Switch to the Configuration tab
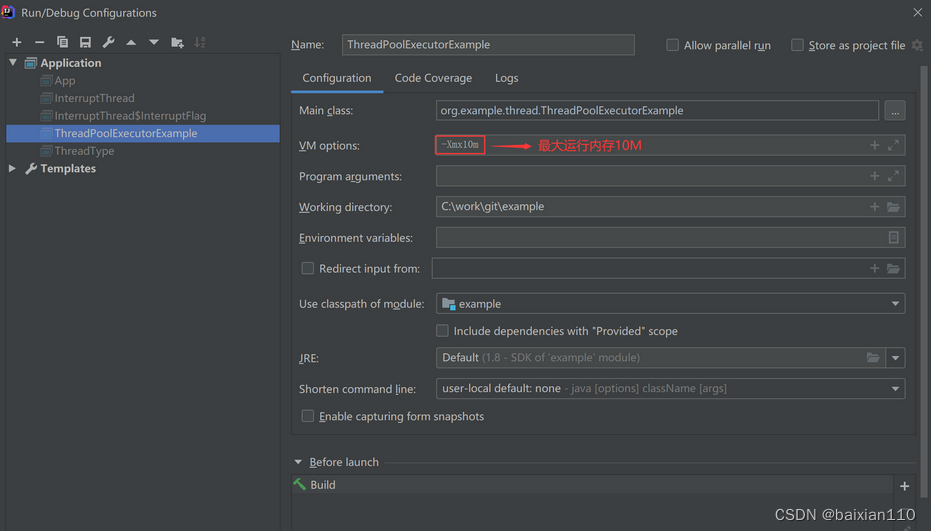The height and width of the screenshot is (531, 931). point(337,78)
